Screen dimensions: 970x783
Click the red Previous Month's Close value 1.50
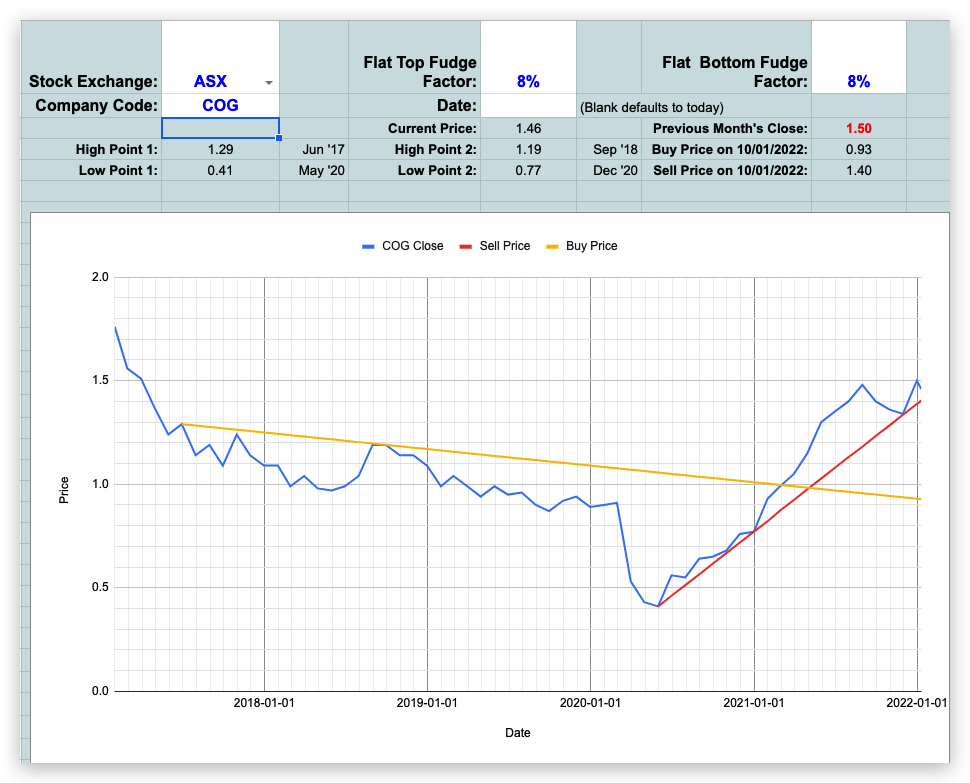(858, 128)
